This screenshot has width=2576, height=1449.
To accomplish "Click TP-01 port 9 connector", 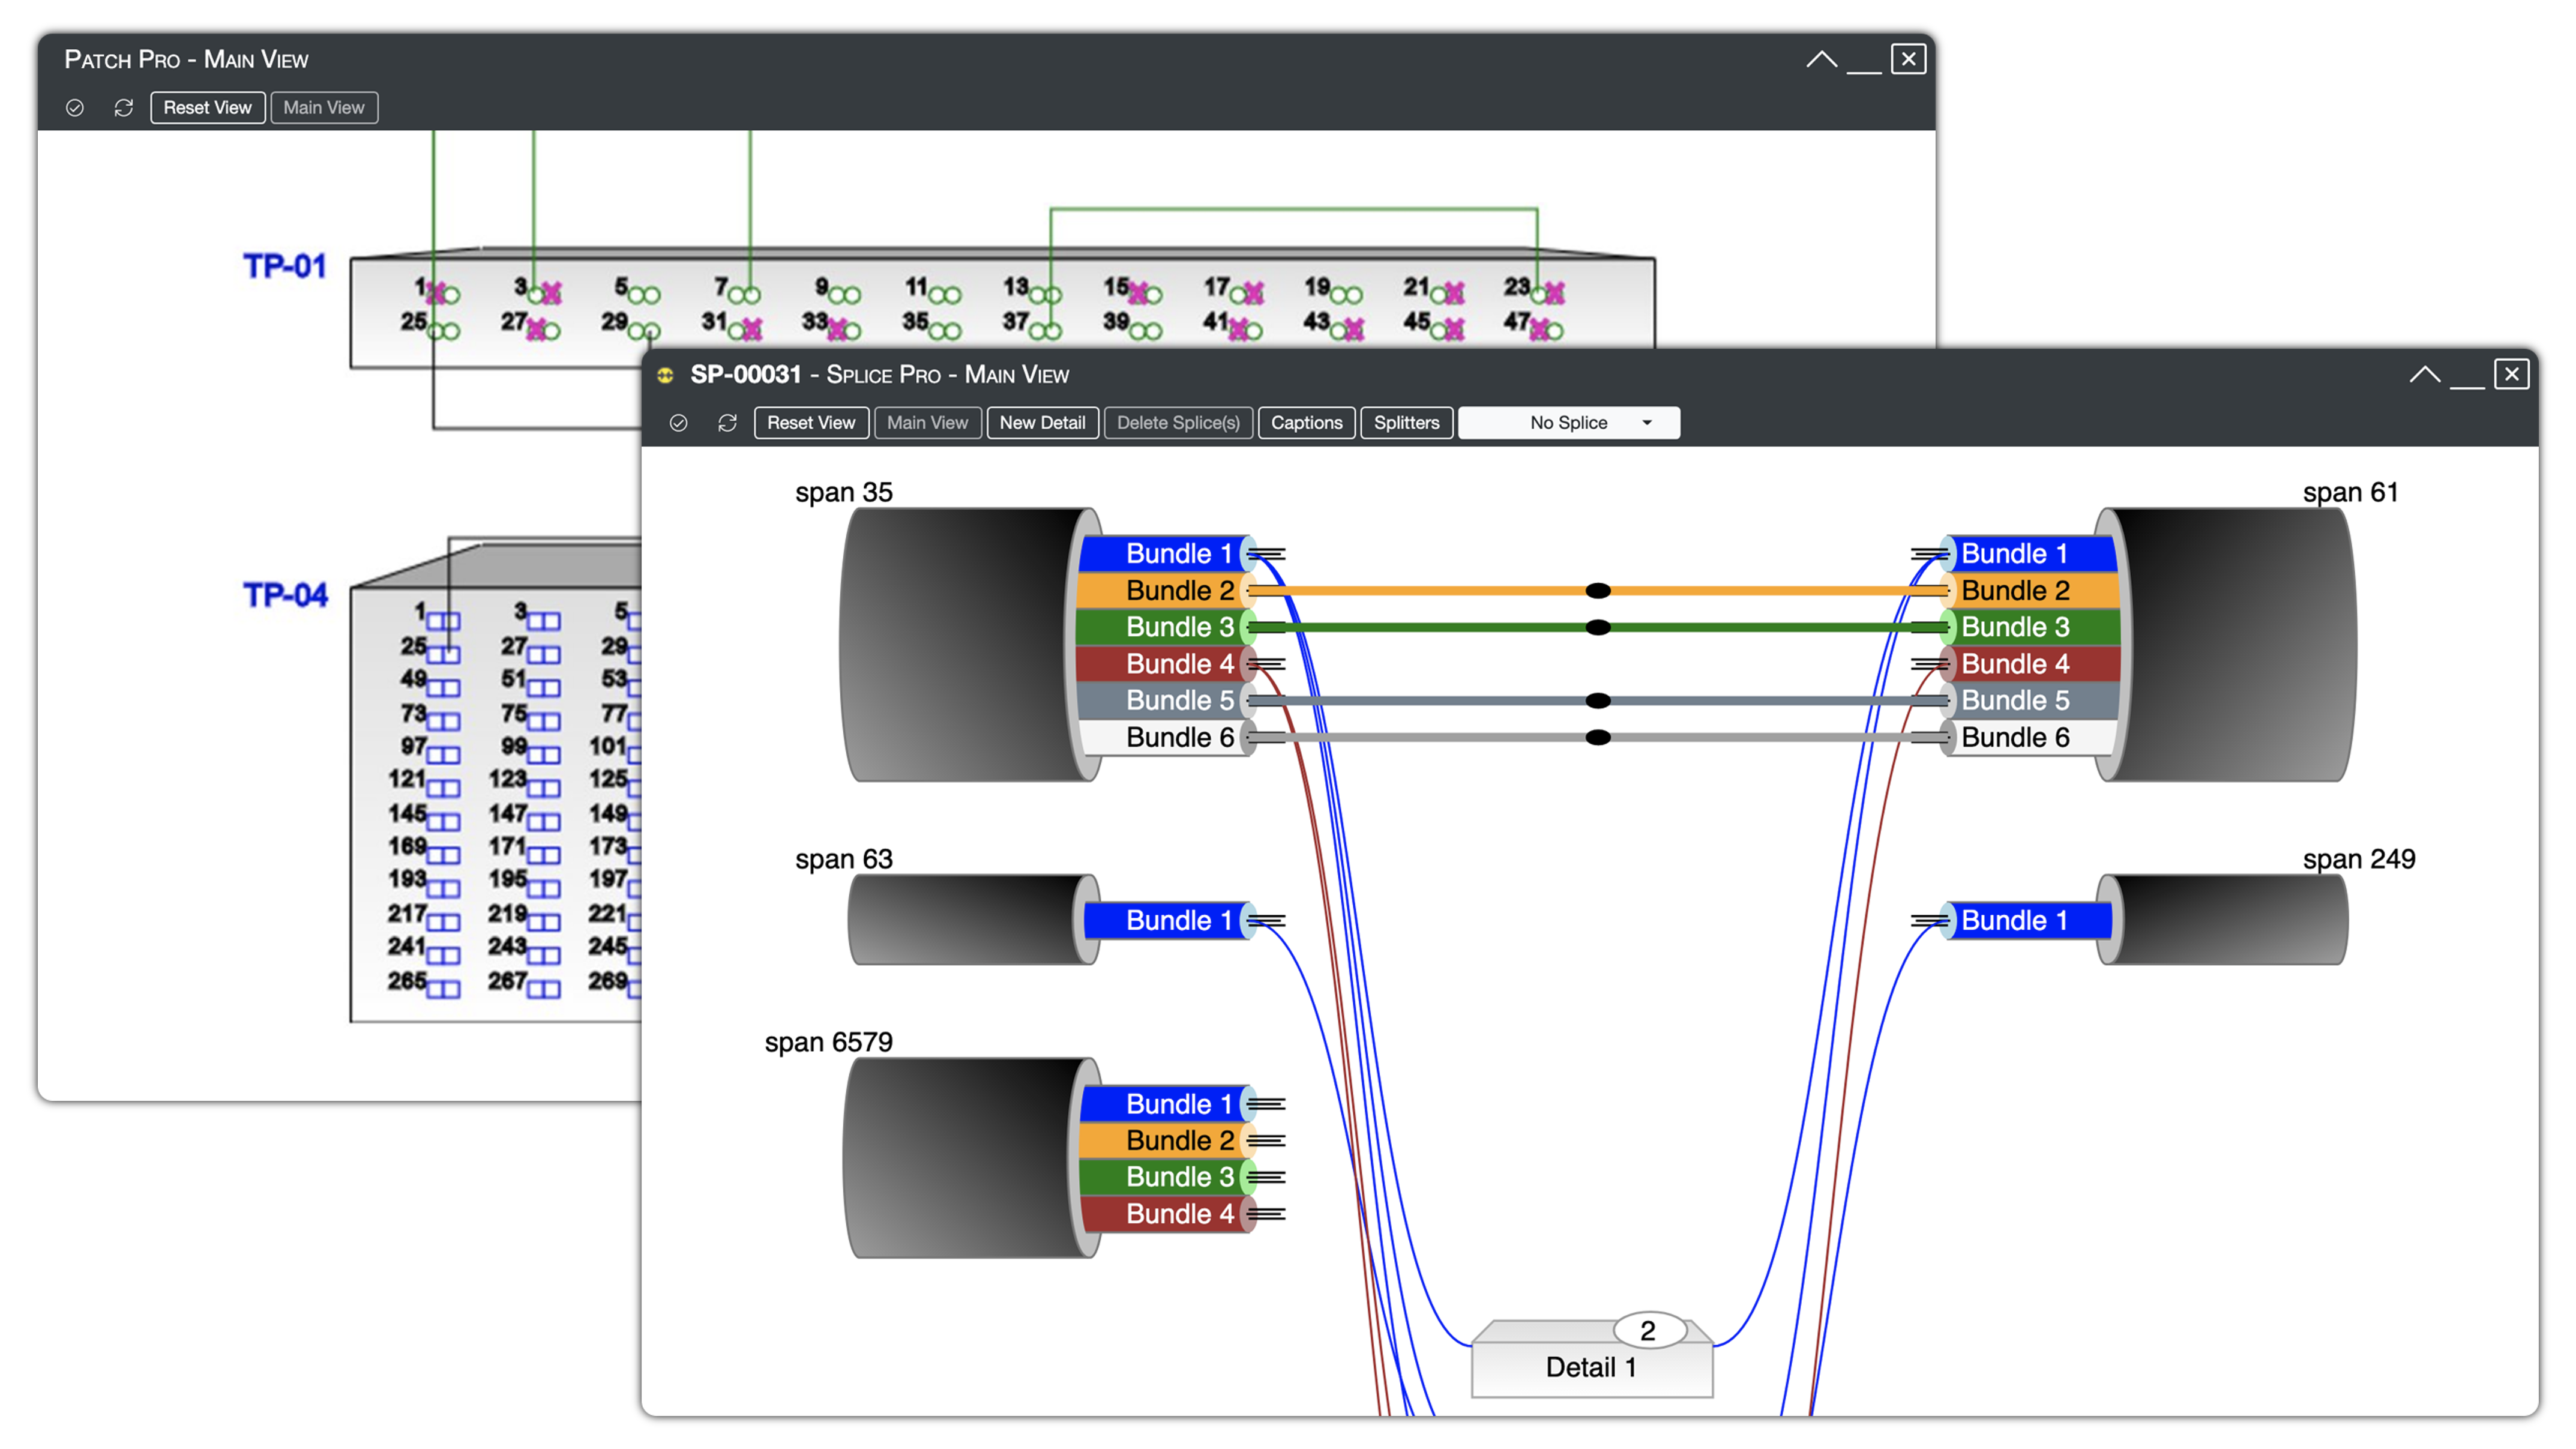I will (x=845, y=295).
